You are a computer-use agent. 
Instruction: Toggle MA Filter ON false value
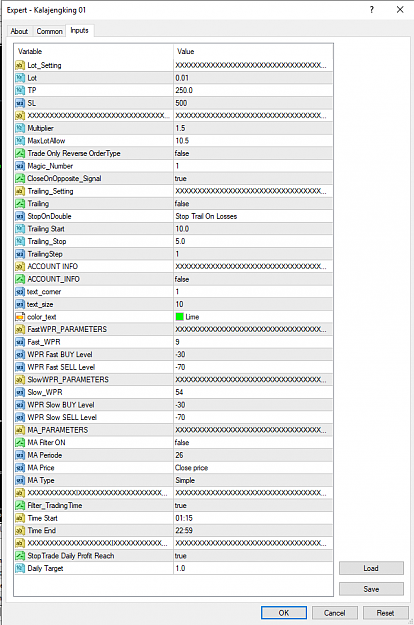253,442
